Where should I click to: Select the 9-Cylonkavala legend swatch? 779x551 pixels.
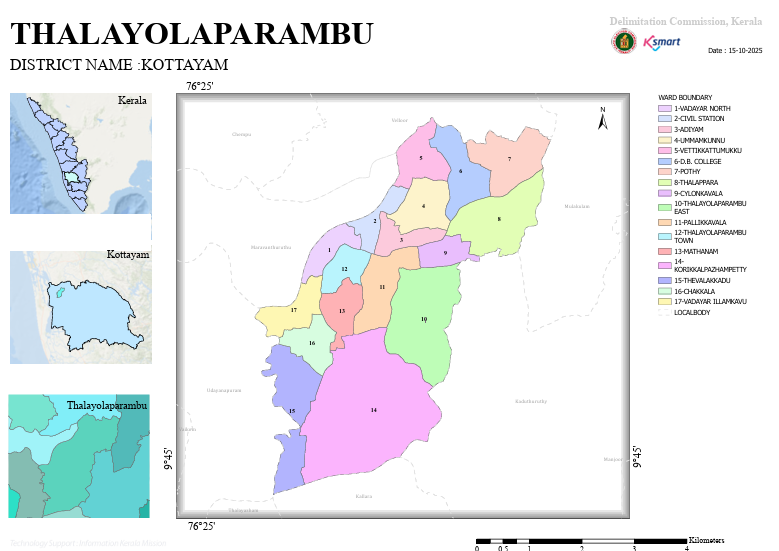tap(665, 193)
